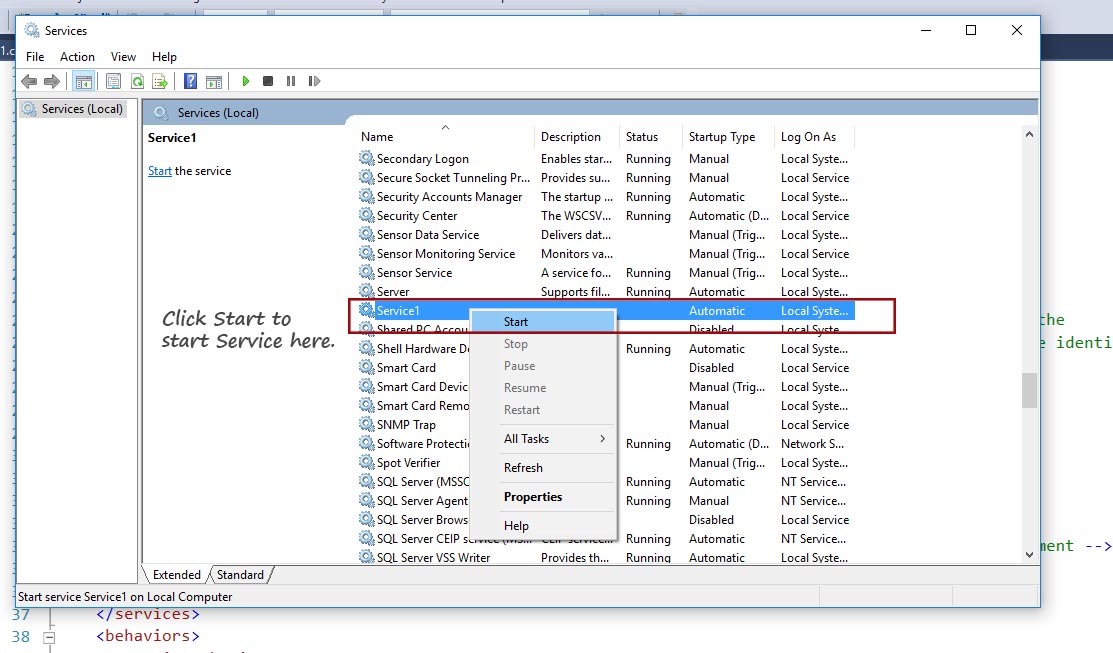
Task: Toggle the Show/Hide Action Pane icon
Action: click(x=214, y=82)
